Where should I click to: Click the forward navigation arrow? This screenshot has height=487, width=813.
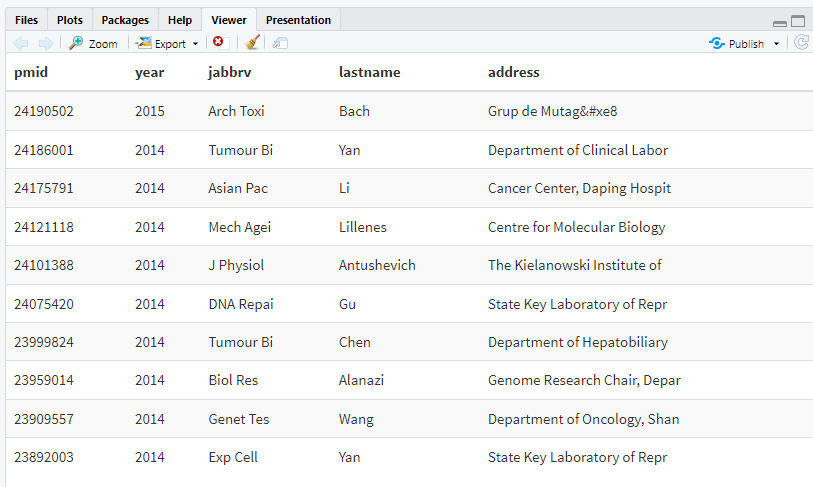click(45, 43)
